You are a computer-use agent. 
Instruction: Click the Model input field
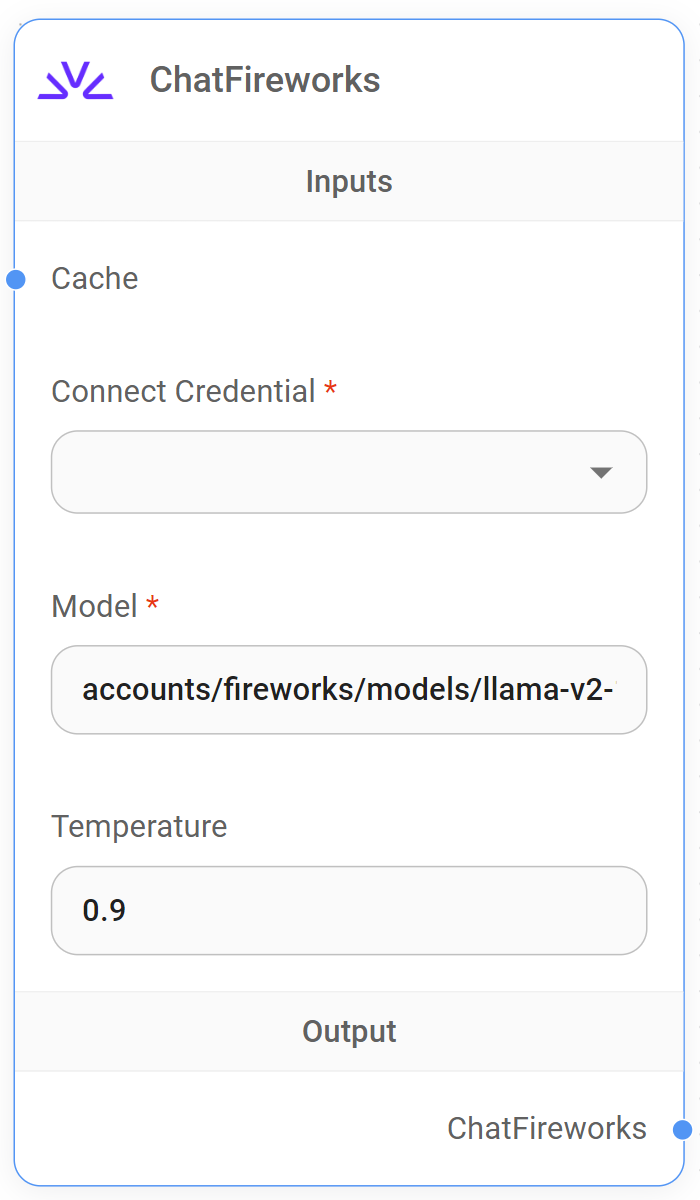[x=349, y=690]
